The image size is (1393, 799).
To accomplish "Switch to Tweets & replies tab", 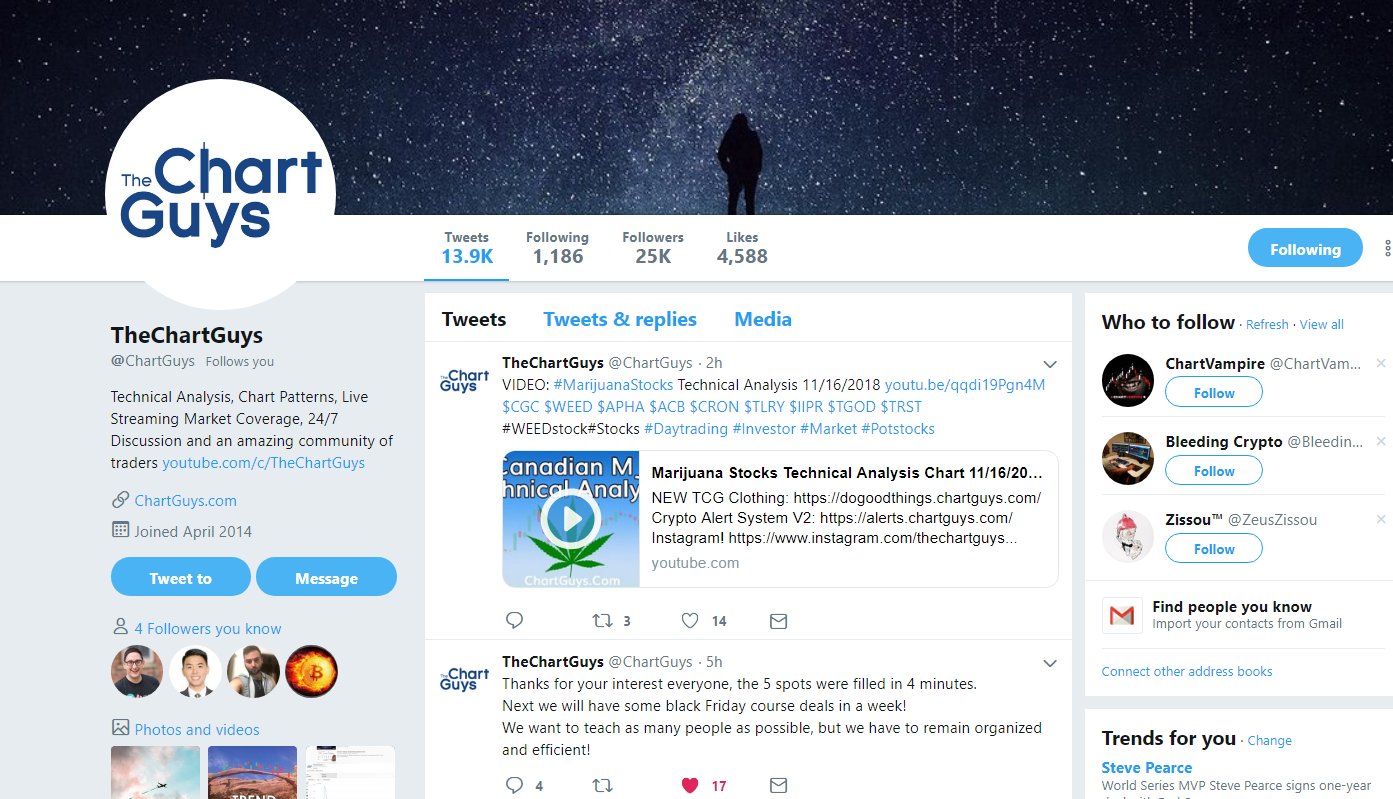I will point(620,319).
